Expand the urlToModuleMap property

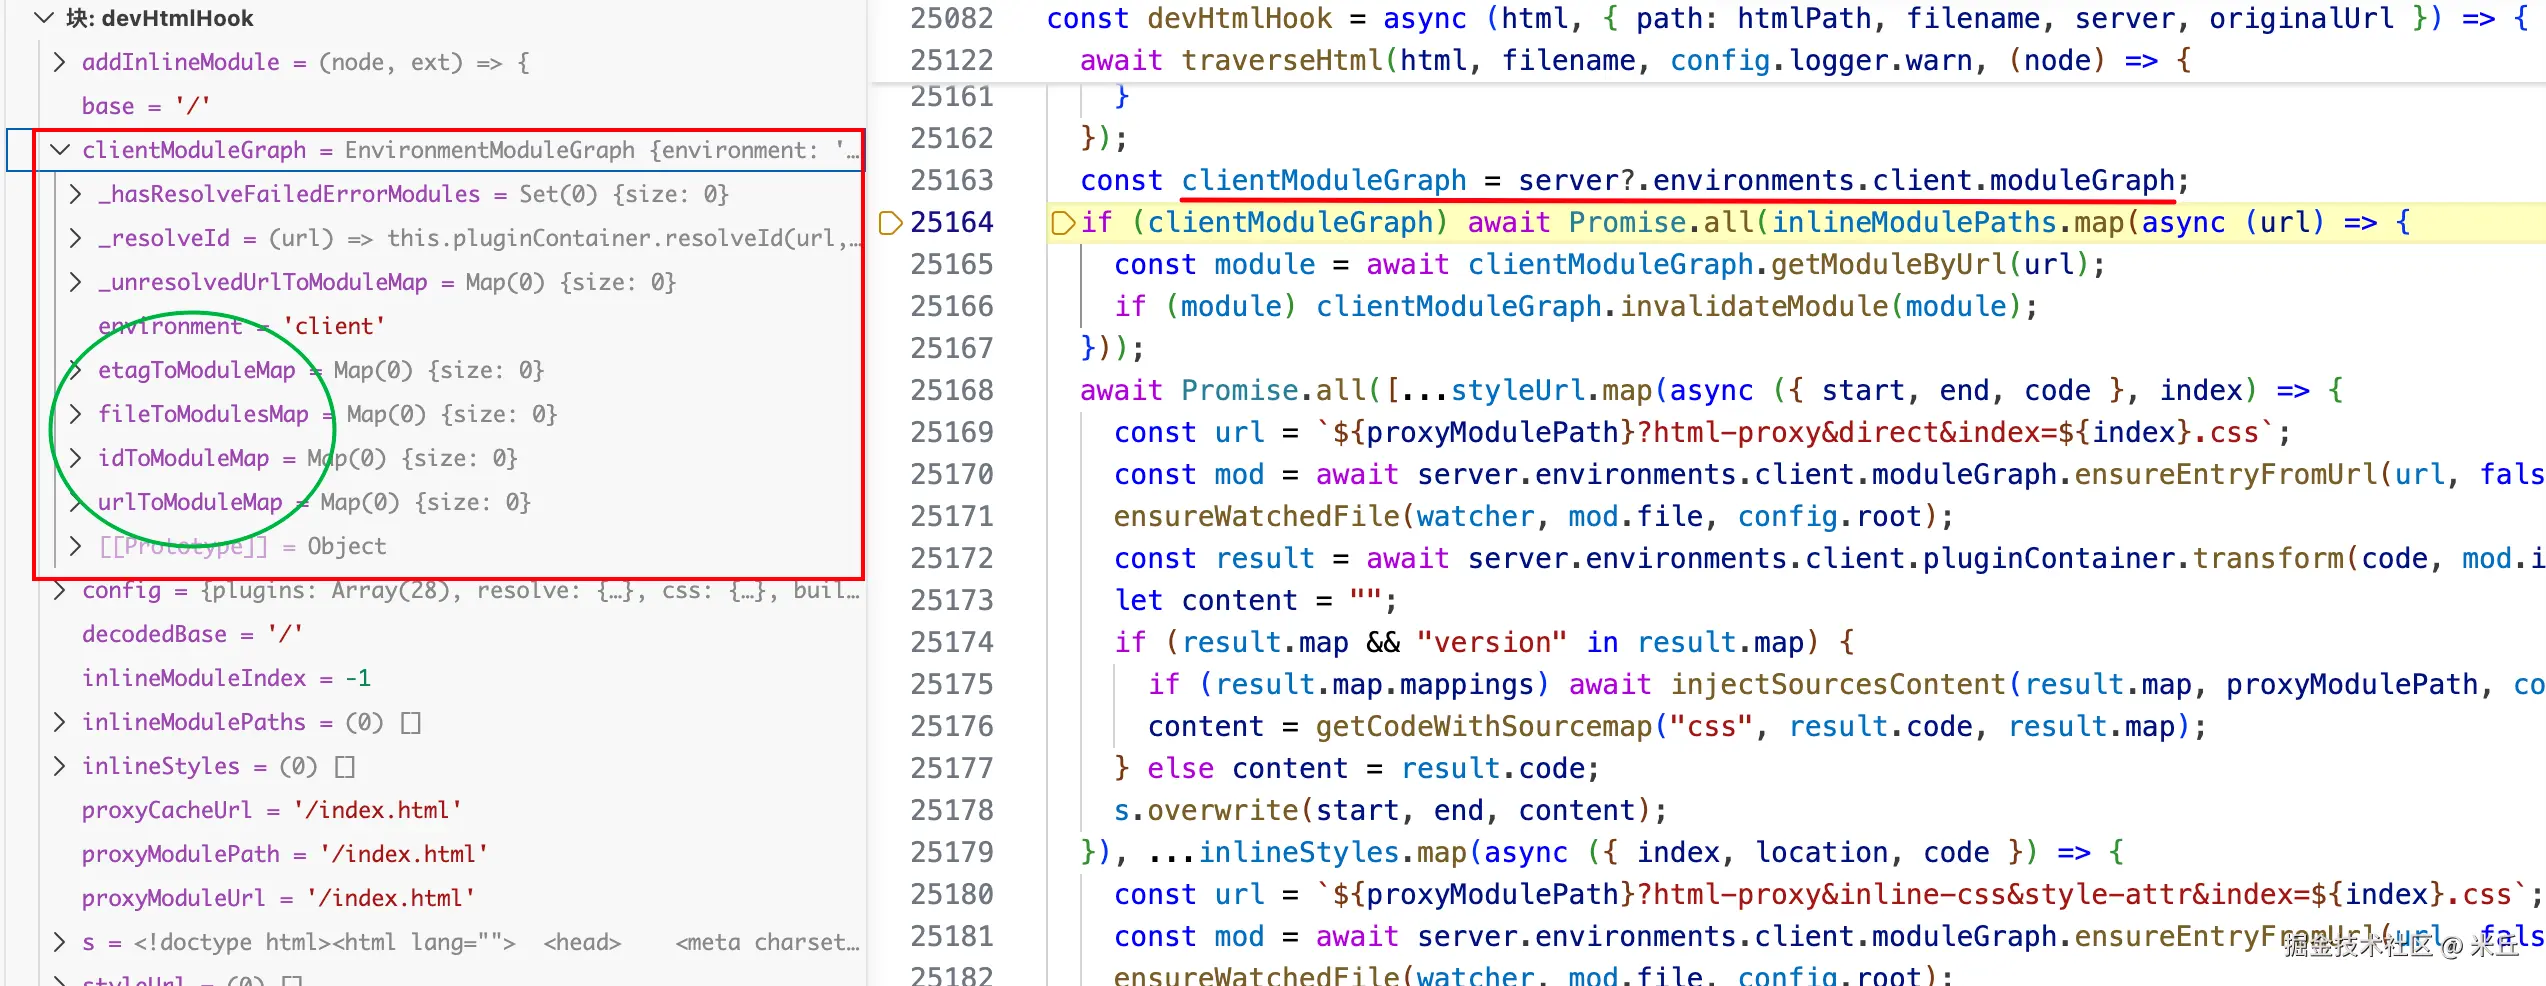76,502
